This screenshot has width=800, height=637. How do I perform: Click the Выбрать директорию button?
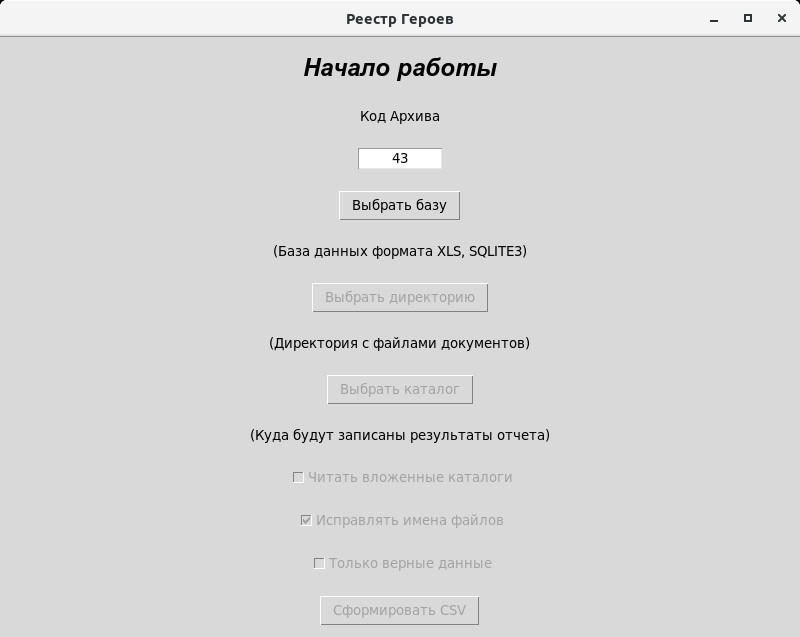tap(400, 297)
